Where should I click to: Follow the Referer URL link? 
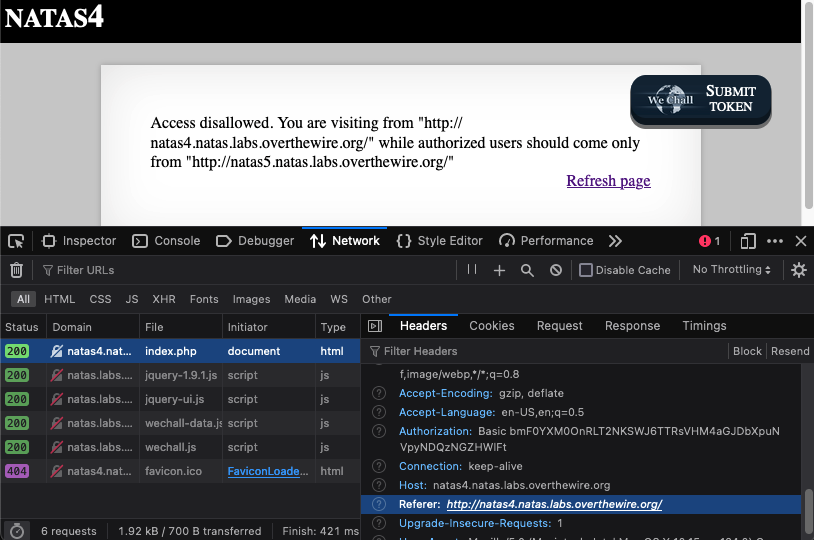tap(554, 504)
